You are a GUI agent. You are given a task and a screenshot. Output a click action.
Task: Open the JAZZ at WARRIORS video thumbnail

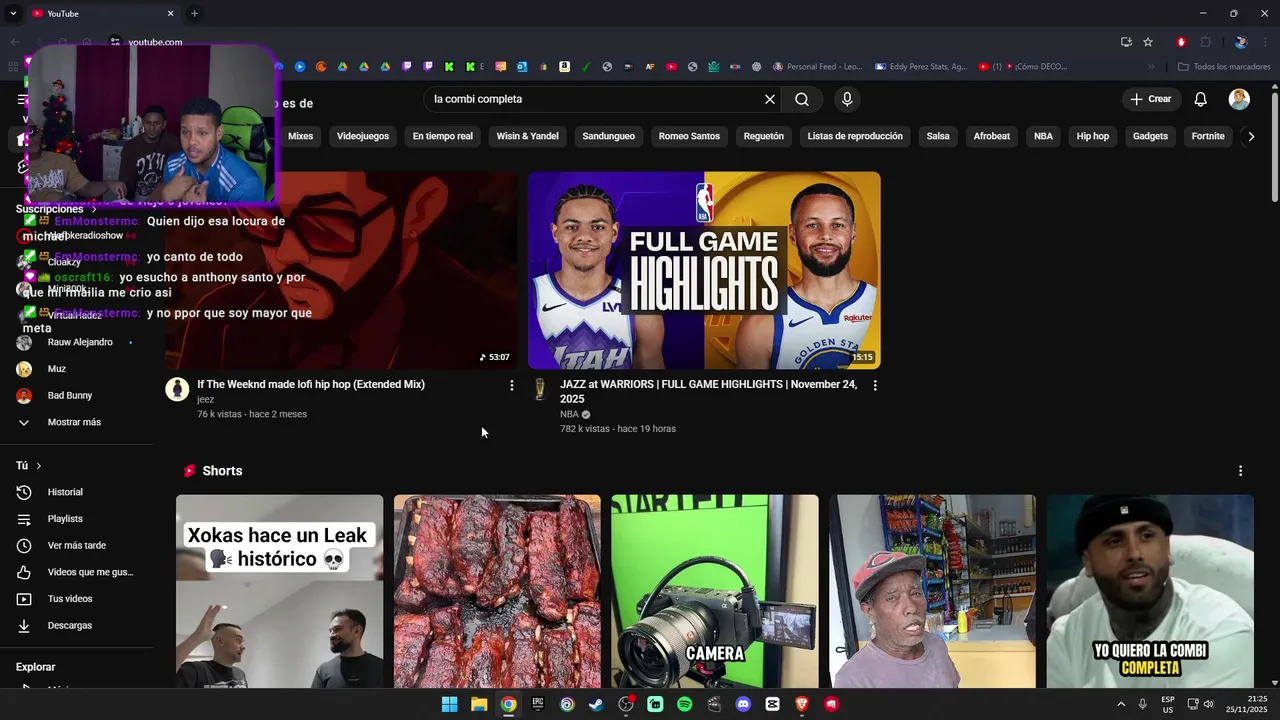pos(704,270)
